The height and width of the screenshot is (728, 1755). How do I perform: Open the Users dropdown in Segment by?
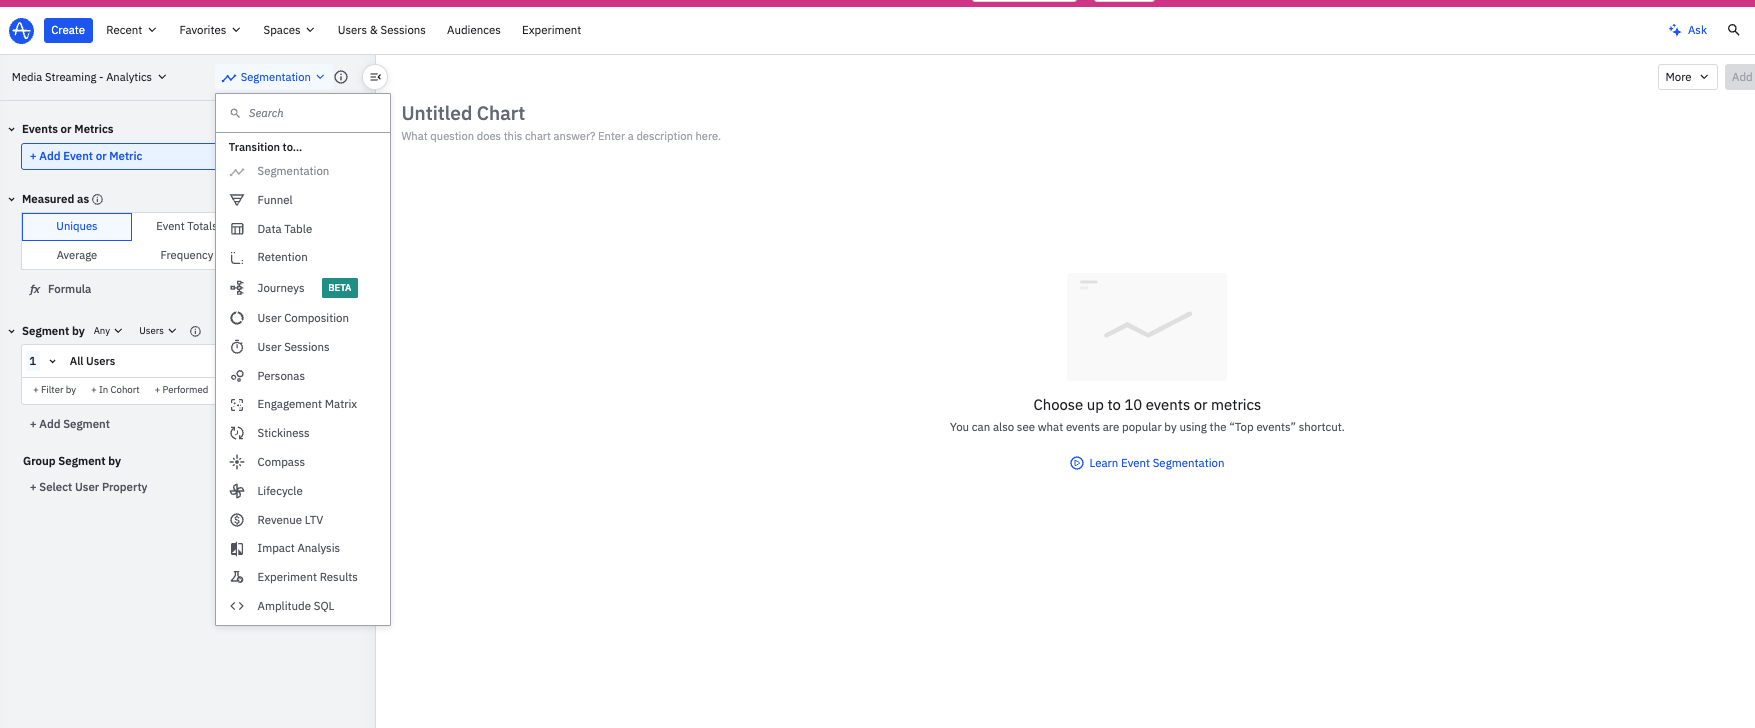click(157, 331)
